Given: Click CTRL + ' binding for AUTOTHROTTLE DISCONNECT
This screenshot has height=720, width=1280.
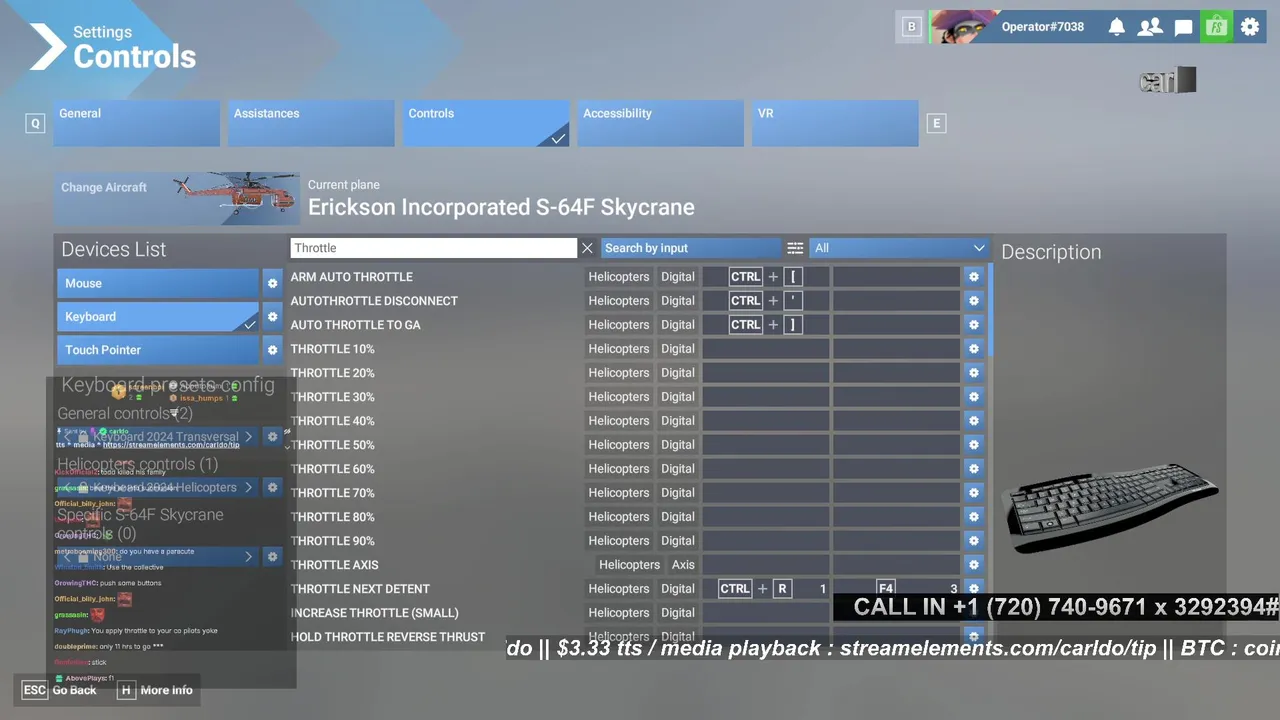Looking at the screenshot, I should [x=765, y=301].
